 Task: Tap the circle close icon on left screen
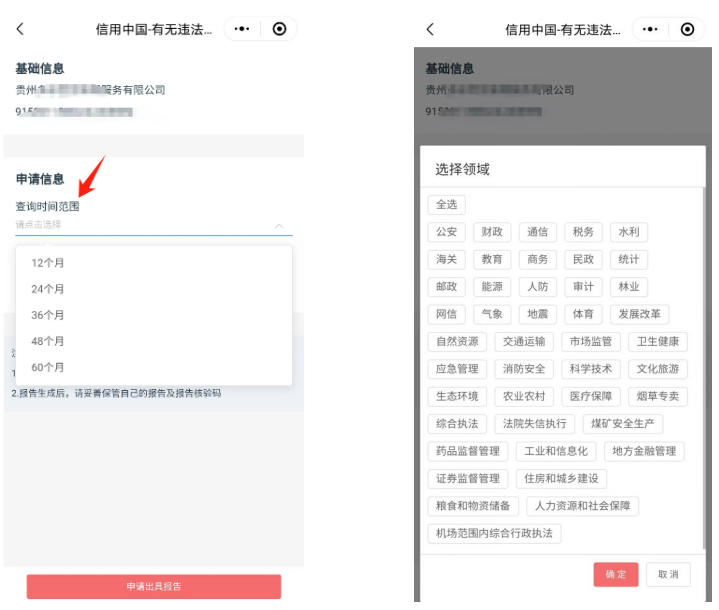[279, 30]
